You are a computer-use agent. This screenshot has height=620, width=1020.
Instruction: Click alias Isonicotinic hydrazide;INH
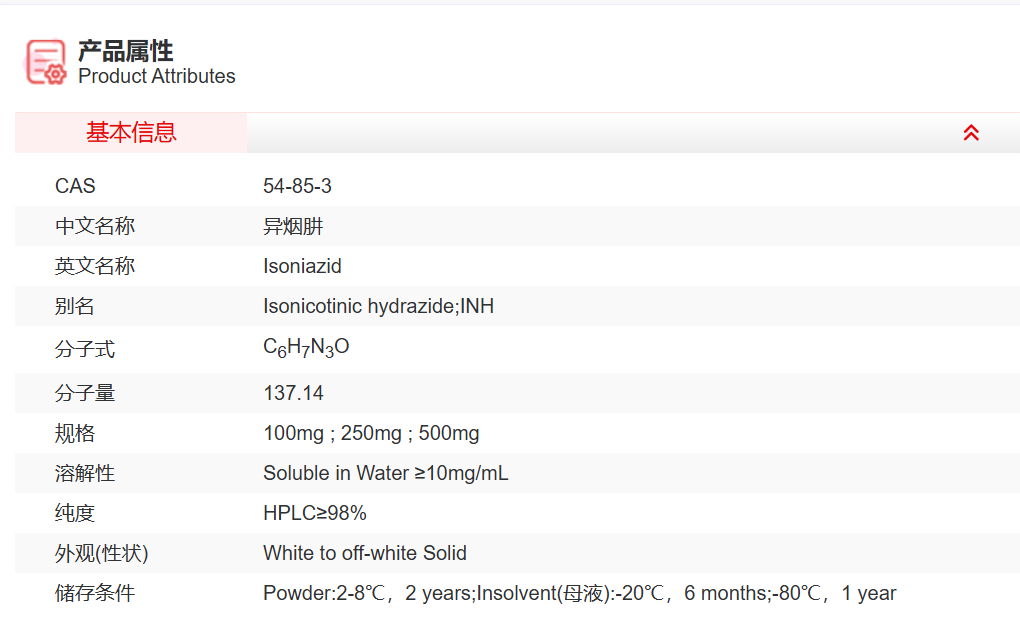378,306
